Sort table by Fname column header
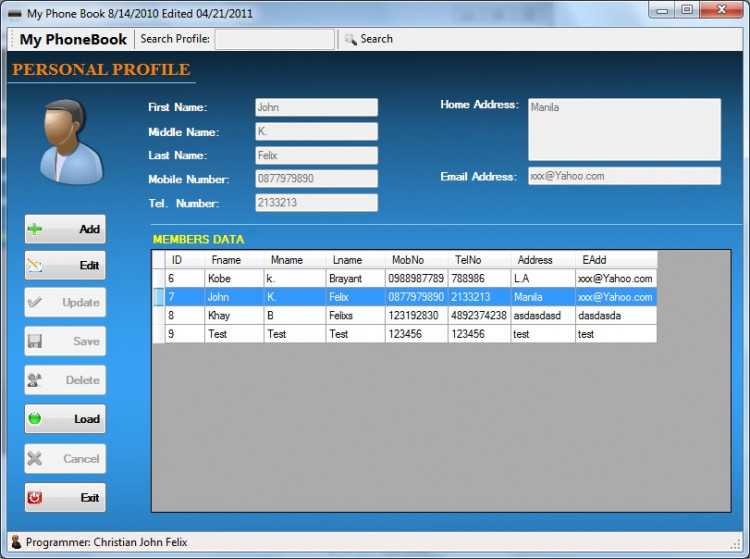The image size is (750, 559). 234,260
